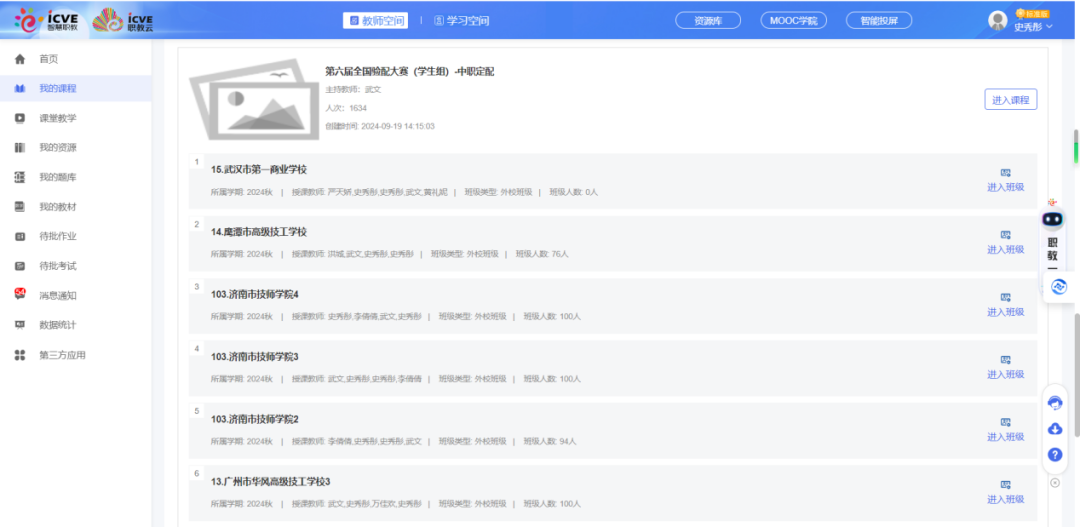1080x527 pixels.
Task: Click the ICVE 职教云 logo
Action: 123,21
